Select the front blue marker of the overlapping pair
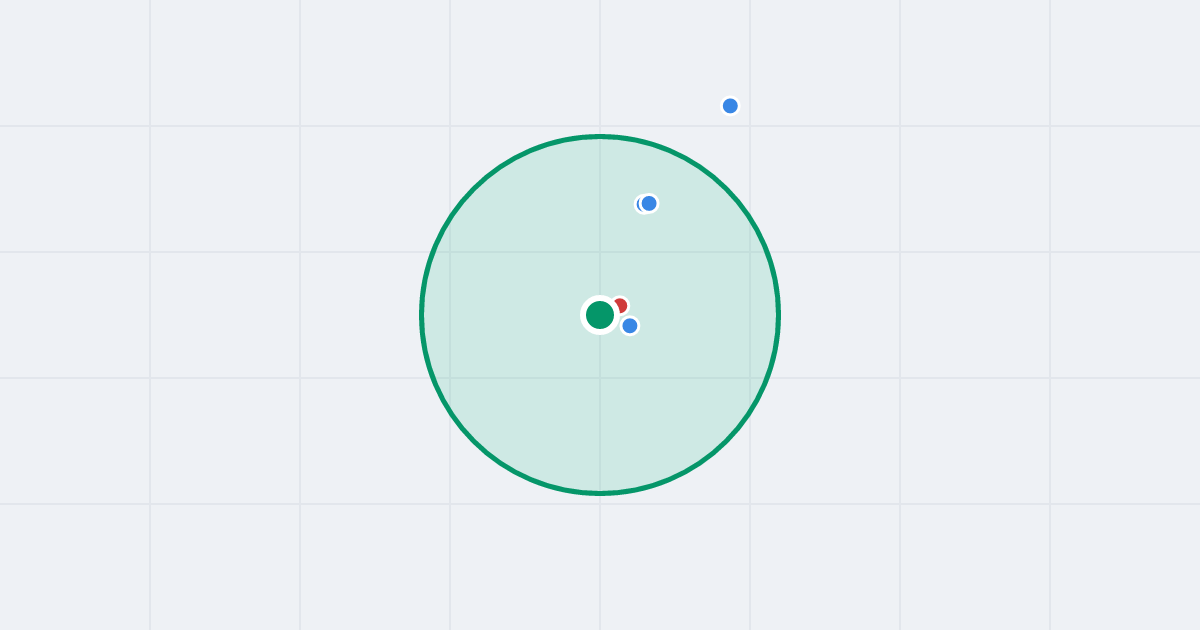Screen dimensions: 1200x630 649,203
